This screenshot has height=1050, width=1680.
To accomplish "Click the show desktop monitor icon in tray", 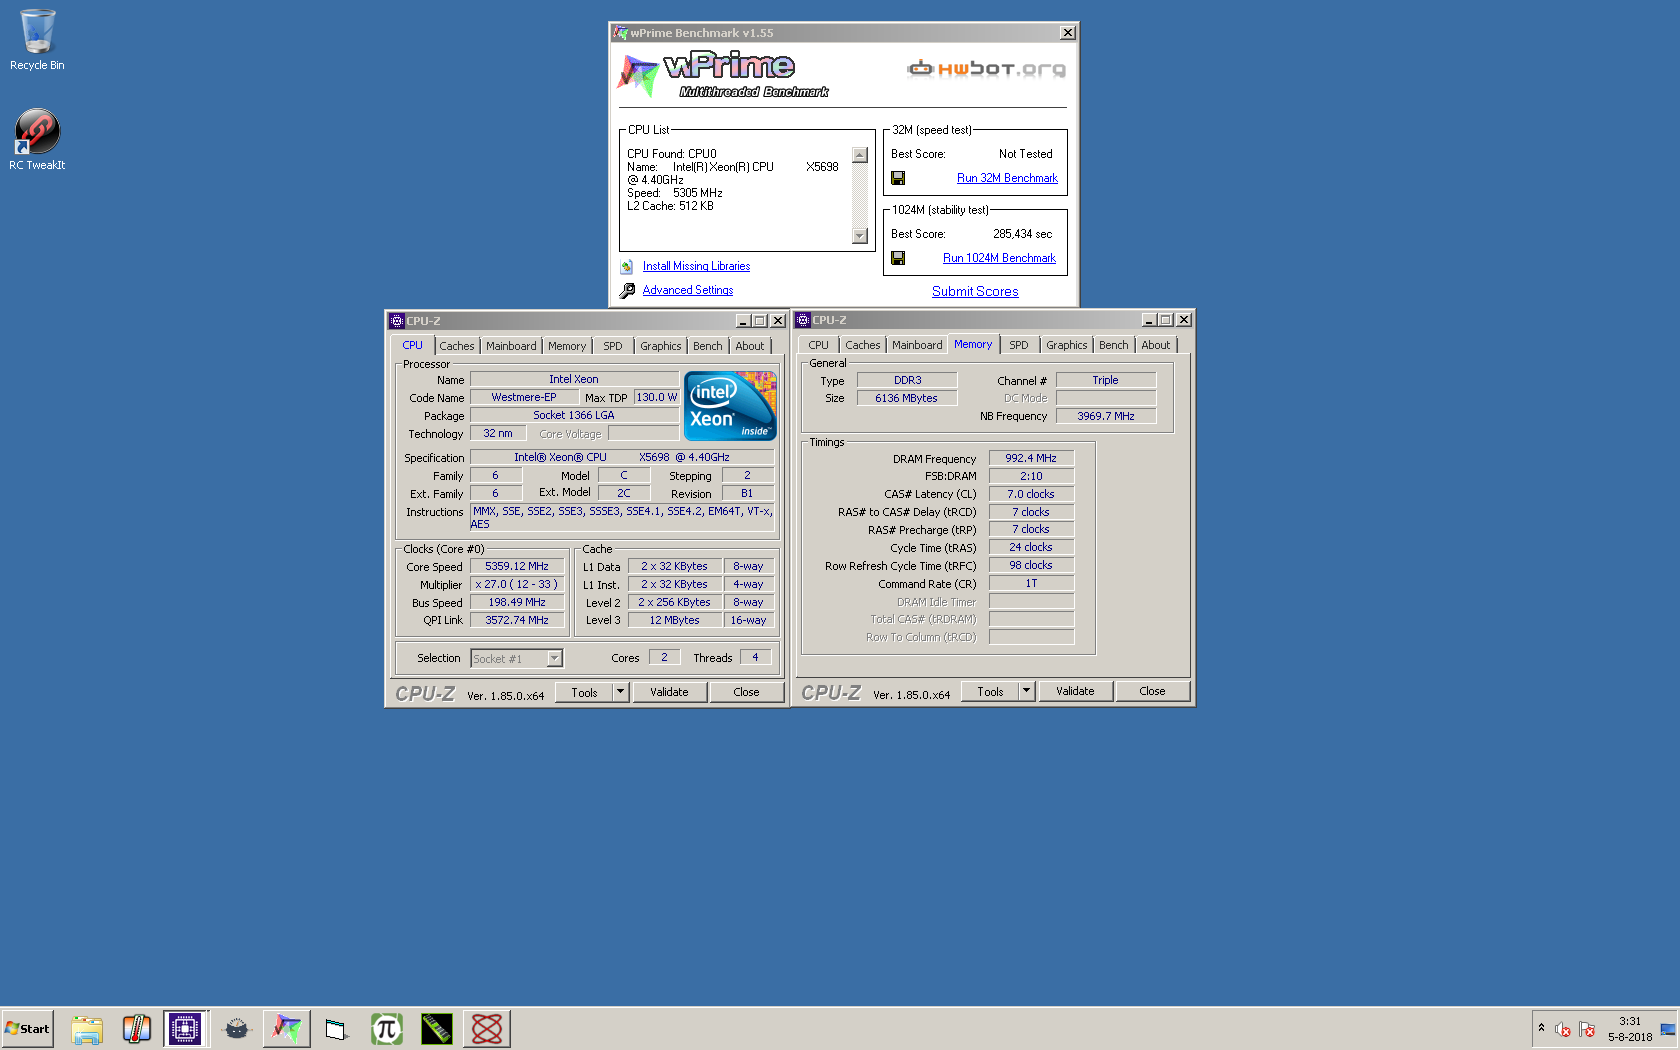I will tap(1667, 1029).
